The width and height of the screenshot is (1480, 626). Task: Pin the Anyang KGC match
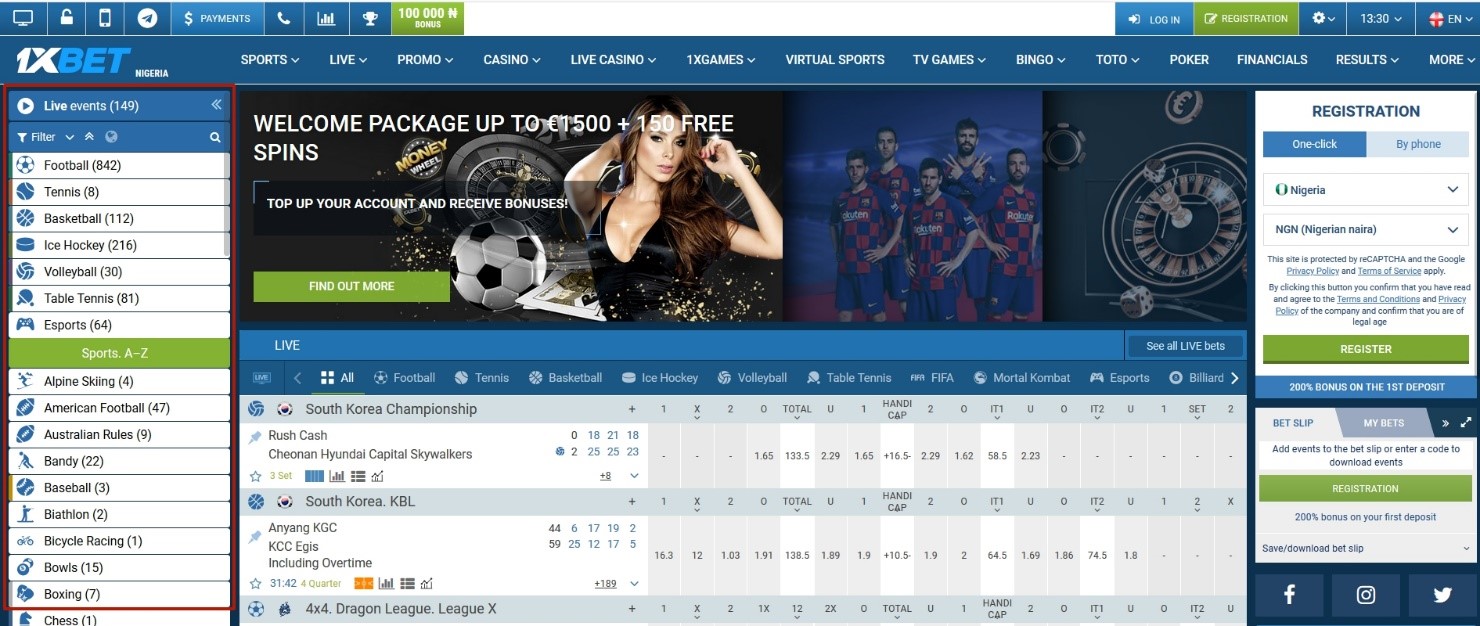[x=255, y=537]
